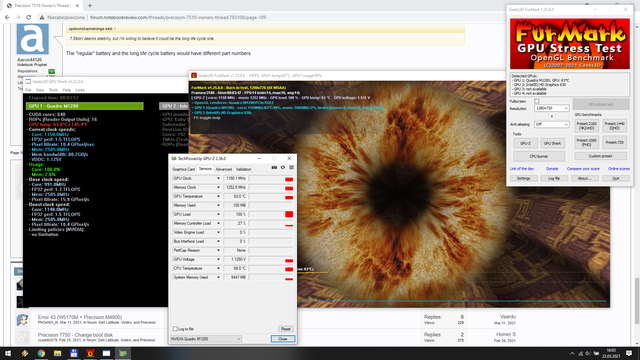
Task: Open the floppy disk taskbar app
Action: (74, 353)
